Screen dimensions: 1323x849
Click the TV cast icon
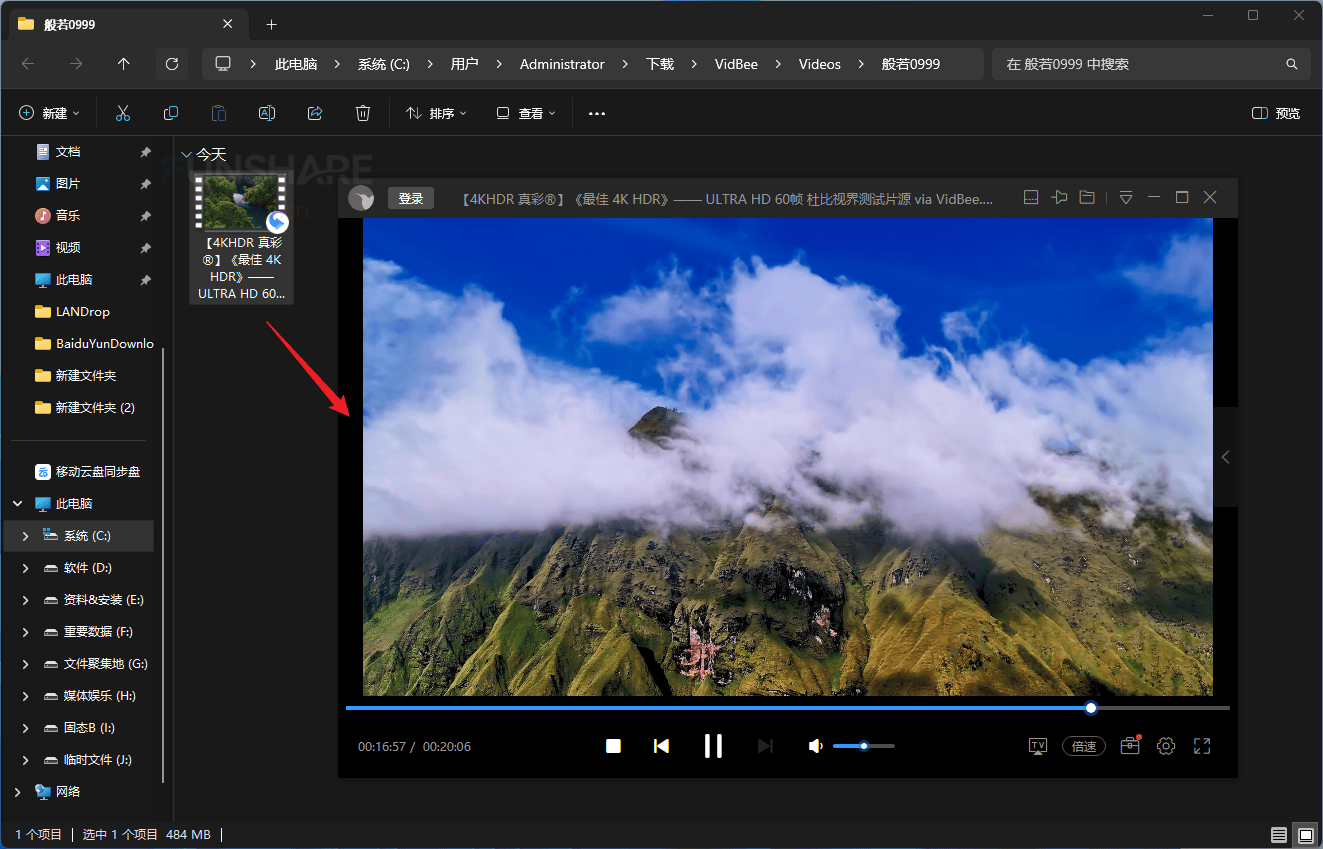tap(1038, 746)
